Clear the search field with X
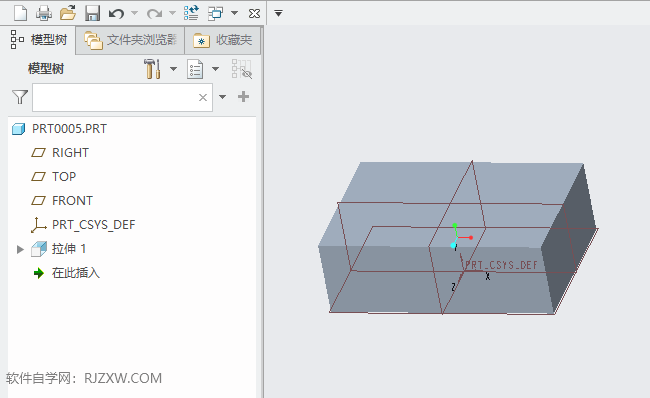This screenshot has width=650, height=398. pos(203,97)
